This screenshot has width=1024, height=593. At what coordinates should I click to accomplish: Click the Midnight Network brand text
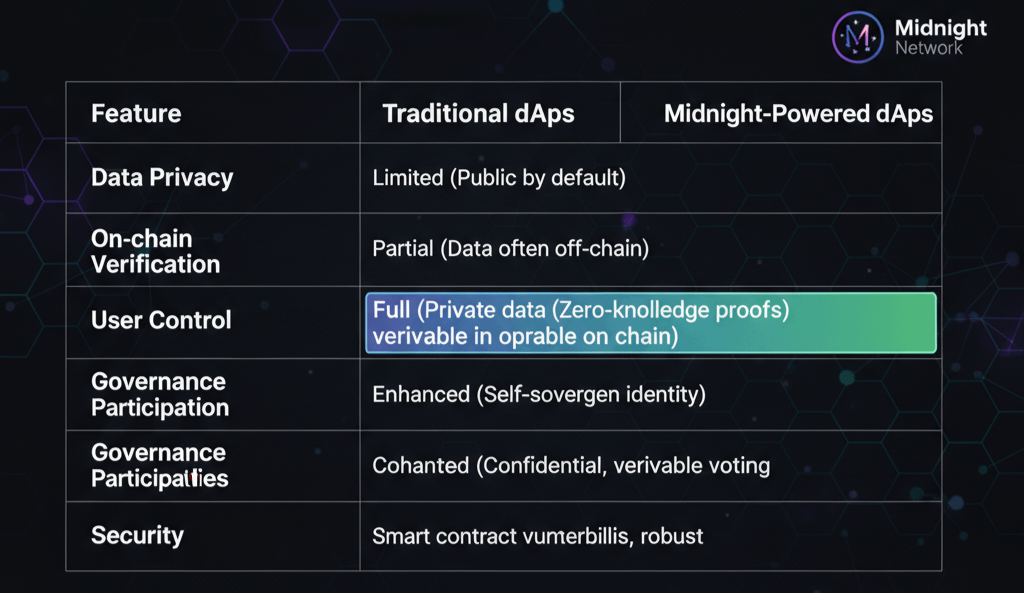click(x=940, y=38)
